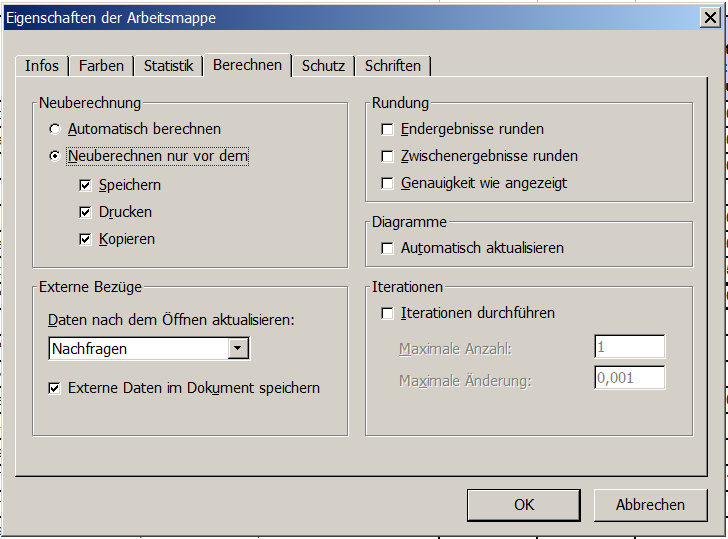Screen dimensions: 728x539
Task: Switch to the Infos tab
Action: (42, 66)
